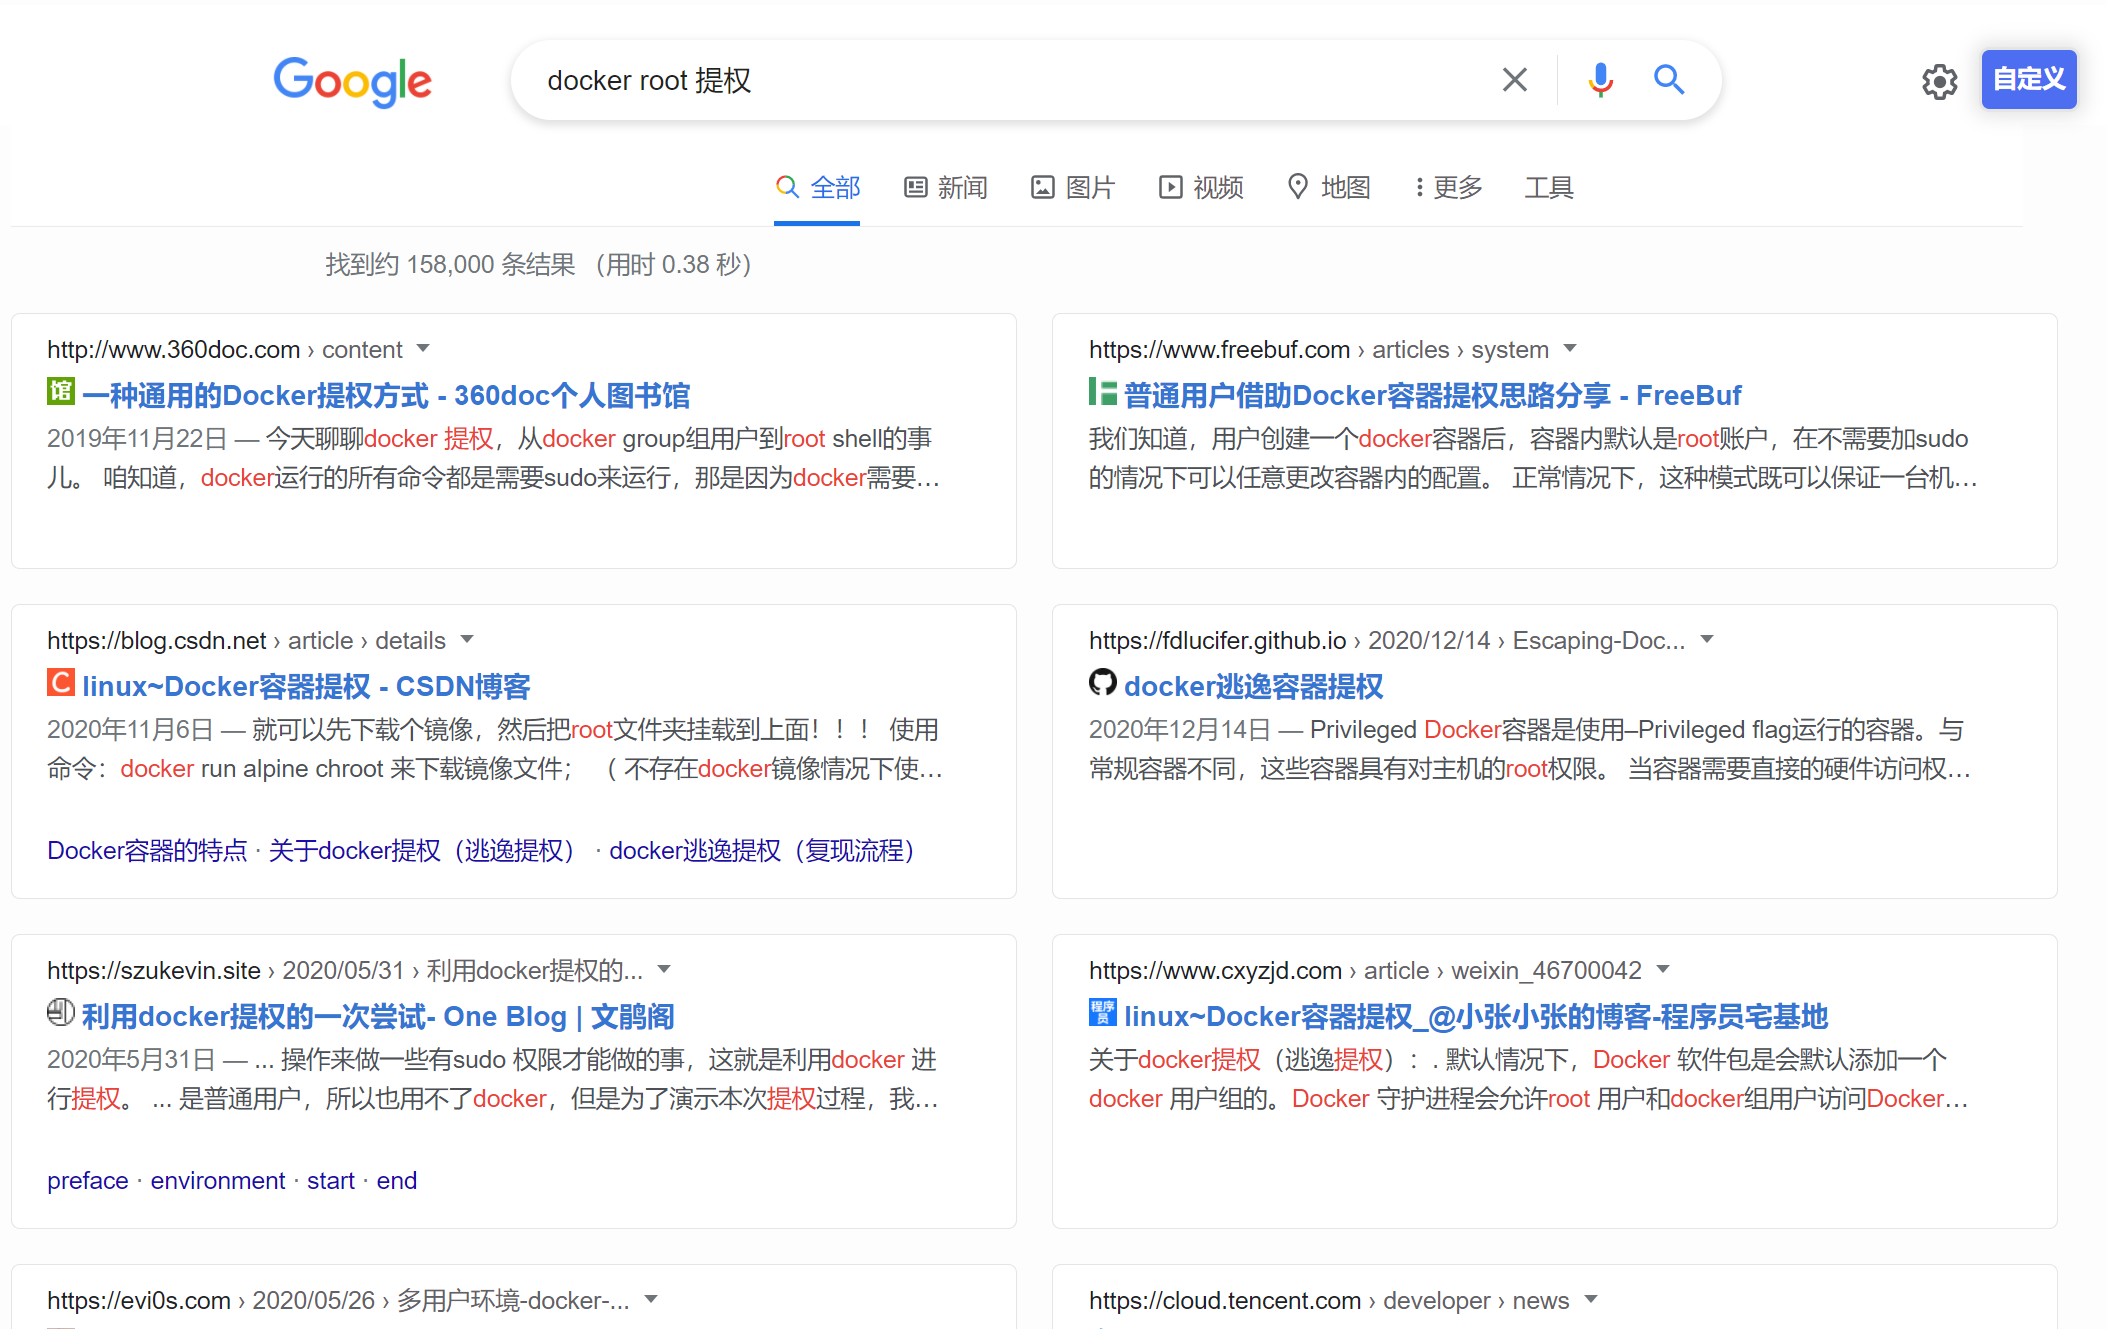
Task: Clear the search box with the X icon
Action: [1514, 80]
